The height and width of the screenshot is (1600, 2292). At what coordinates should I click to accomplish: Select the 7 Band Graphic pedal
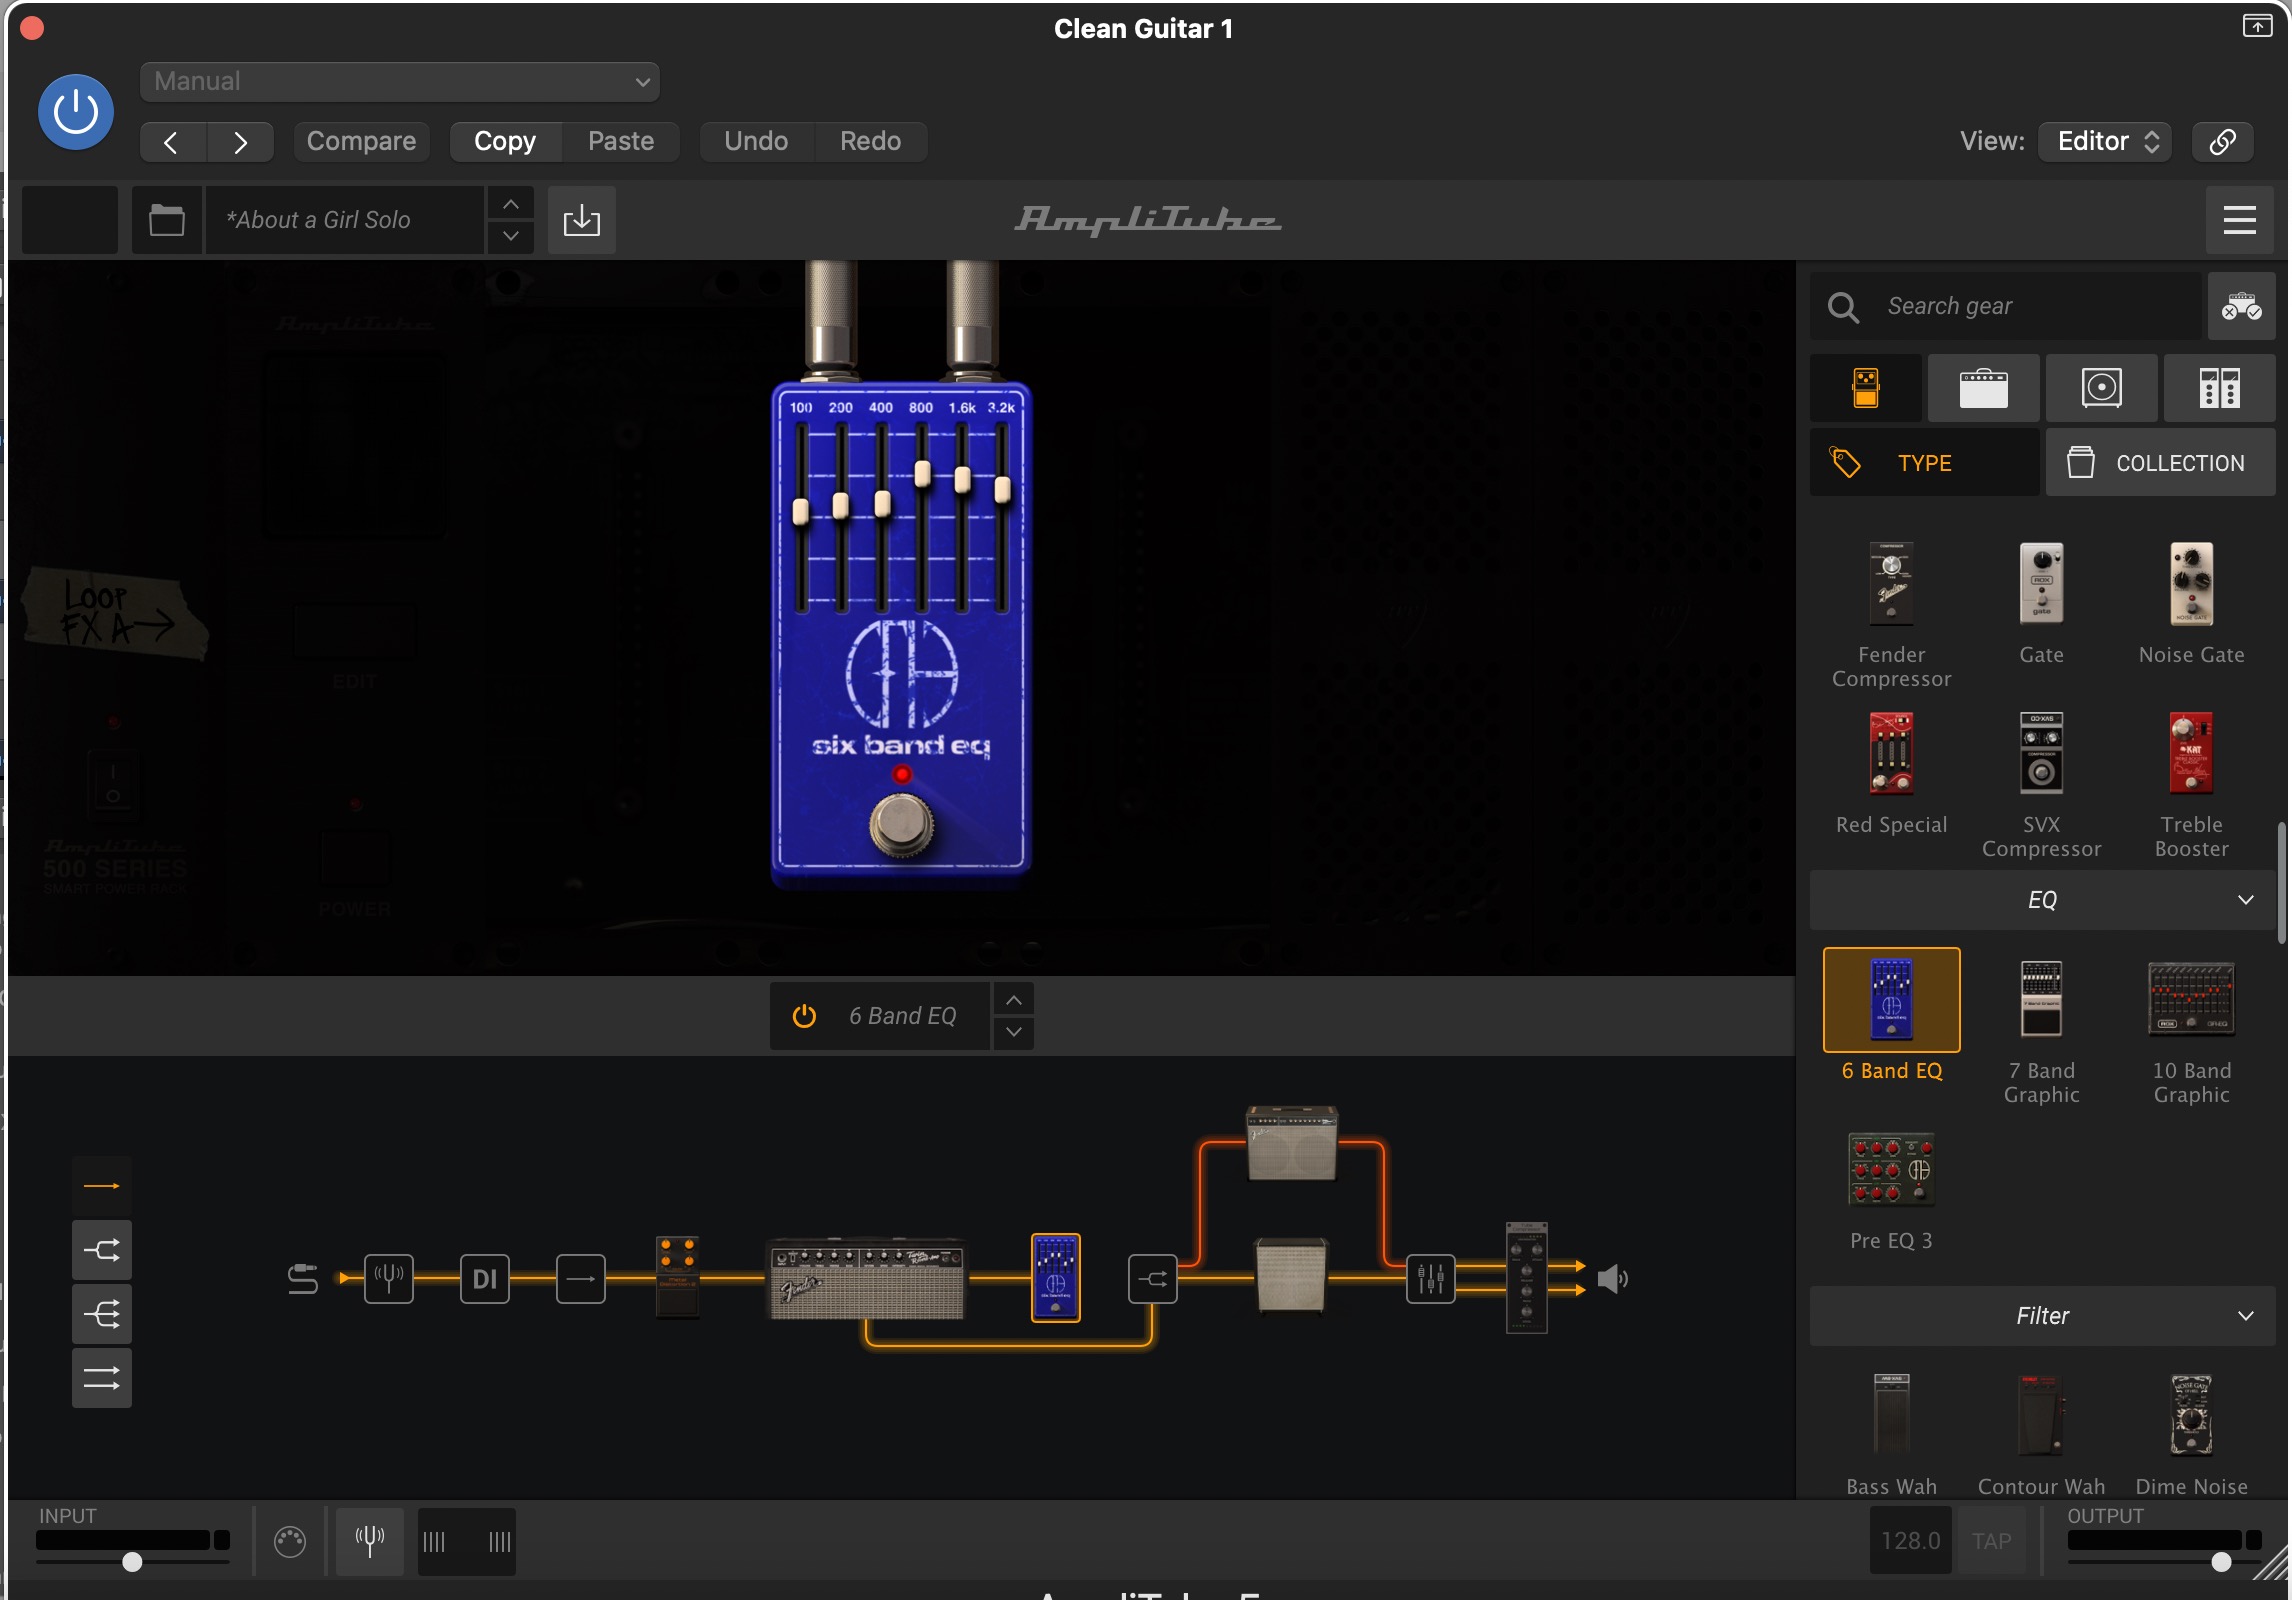[x=2042, y=1030]
